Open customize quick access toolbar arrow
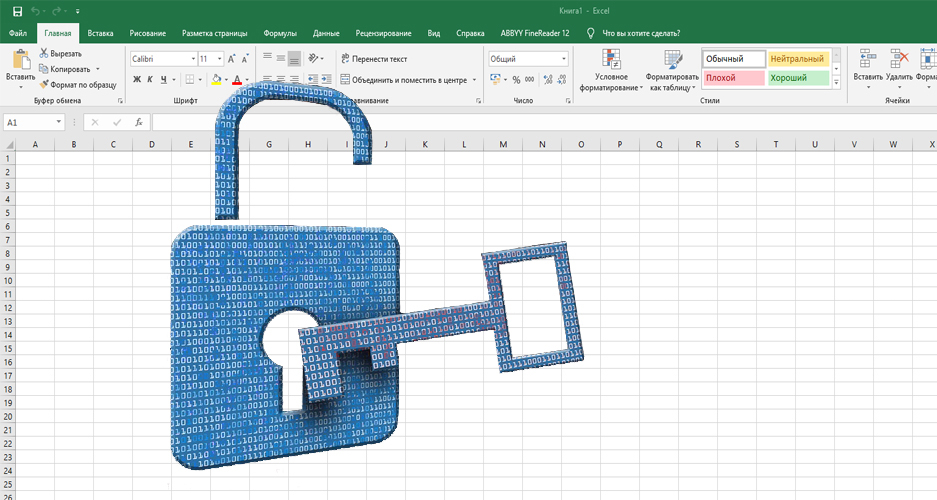 click(x=78, y=11)
